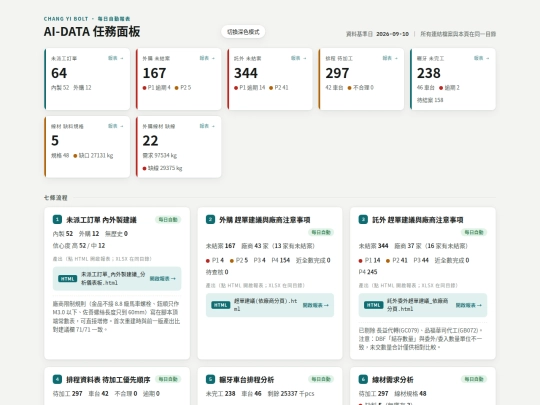Click orange 缺口 27131 kg dot
The image size is (540, 405).
click(75, 156)
